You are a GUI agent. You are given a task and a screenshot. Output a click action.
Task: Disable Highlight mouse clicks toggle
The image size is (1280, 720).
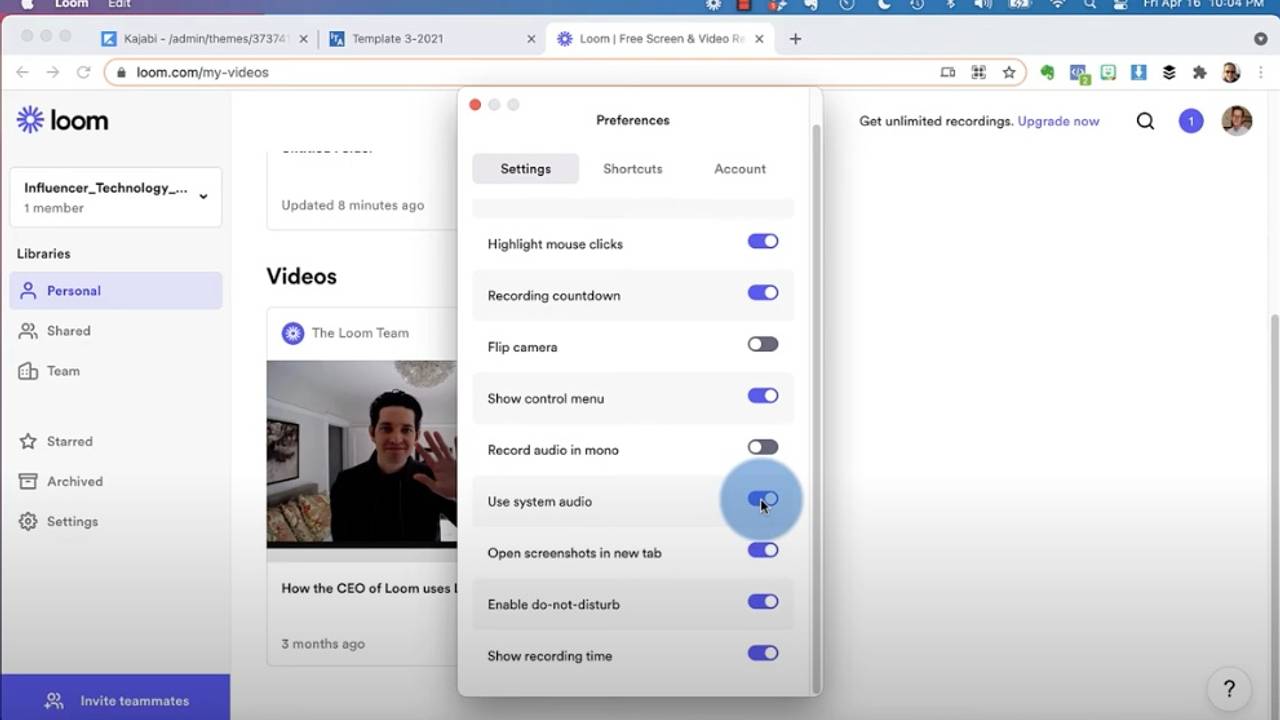point(762,242)
